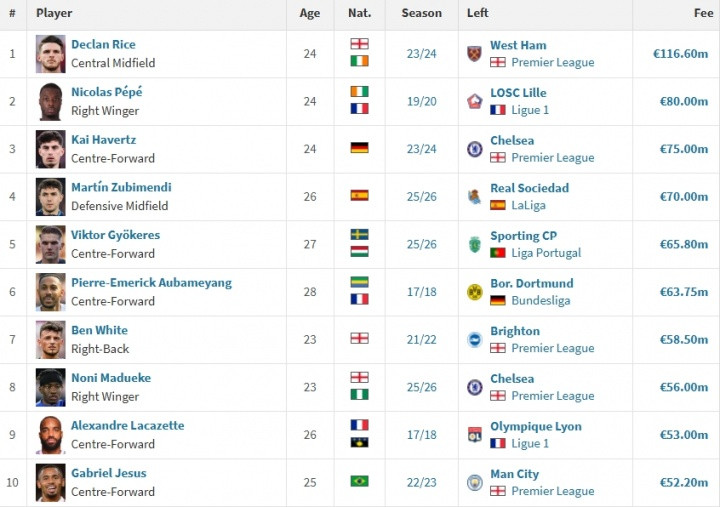Click the Brighton club crest icon
This screenshot has width=720, height=507.
point(474,340)
